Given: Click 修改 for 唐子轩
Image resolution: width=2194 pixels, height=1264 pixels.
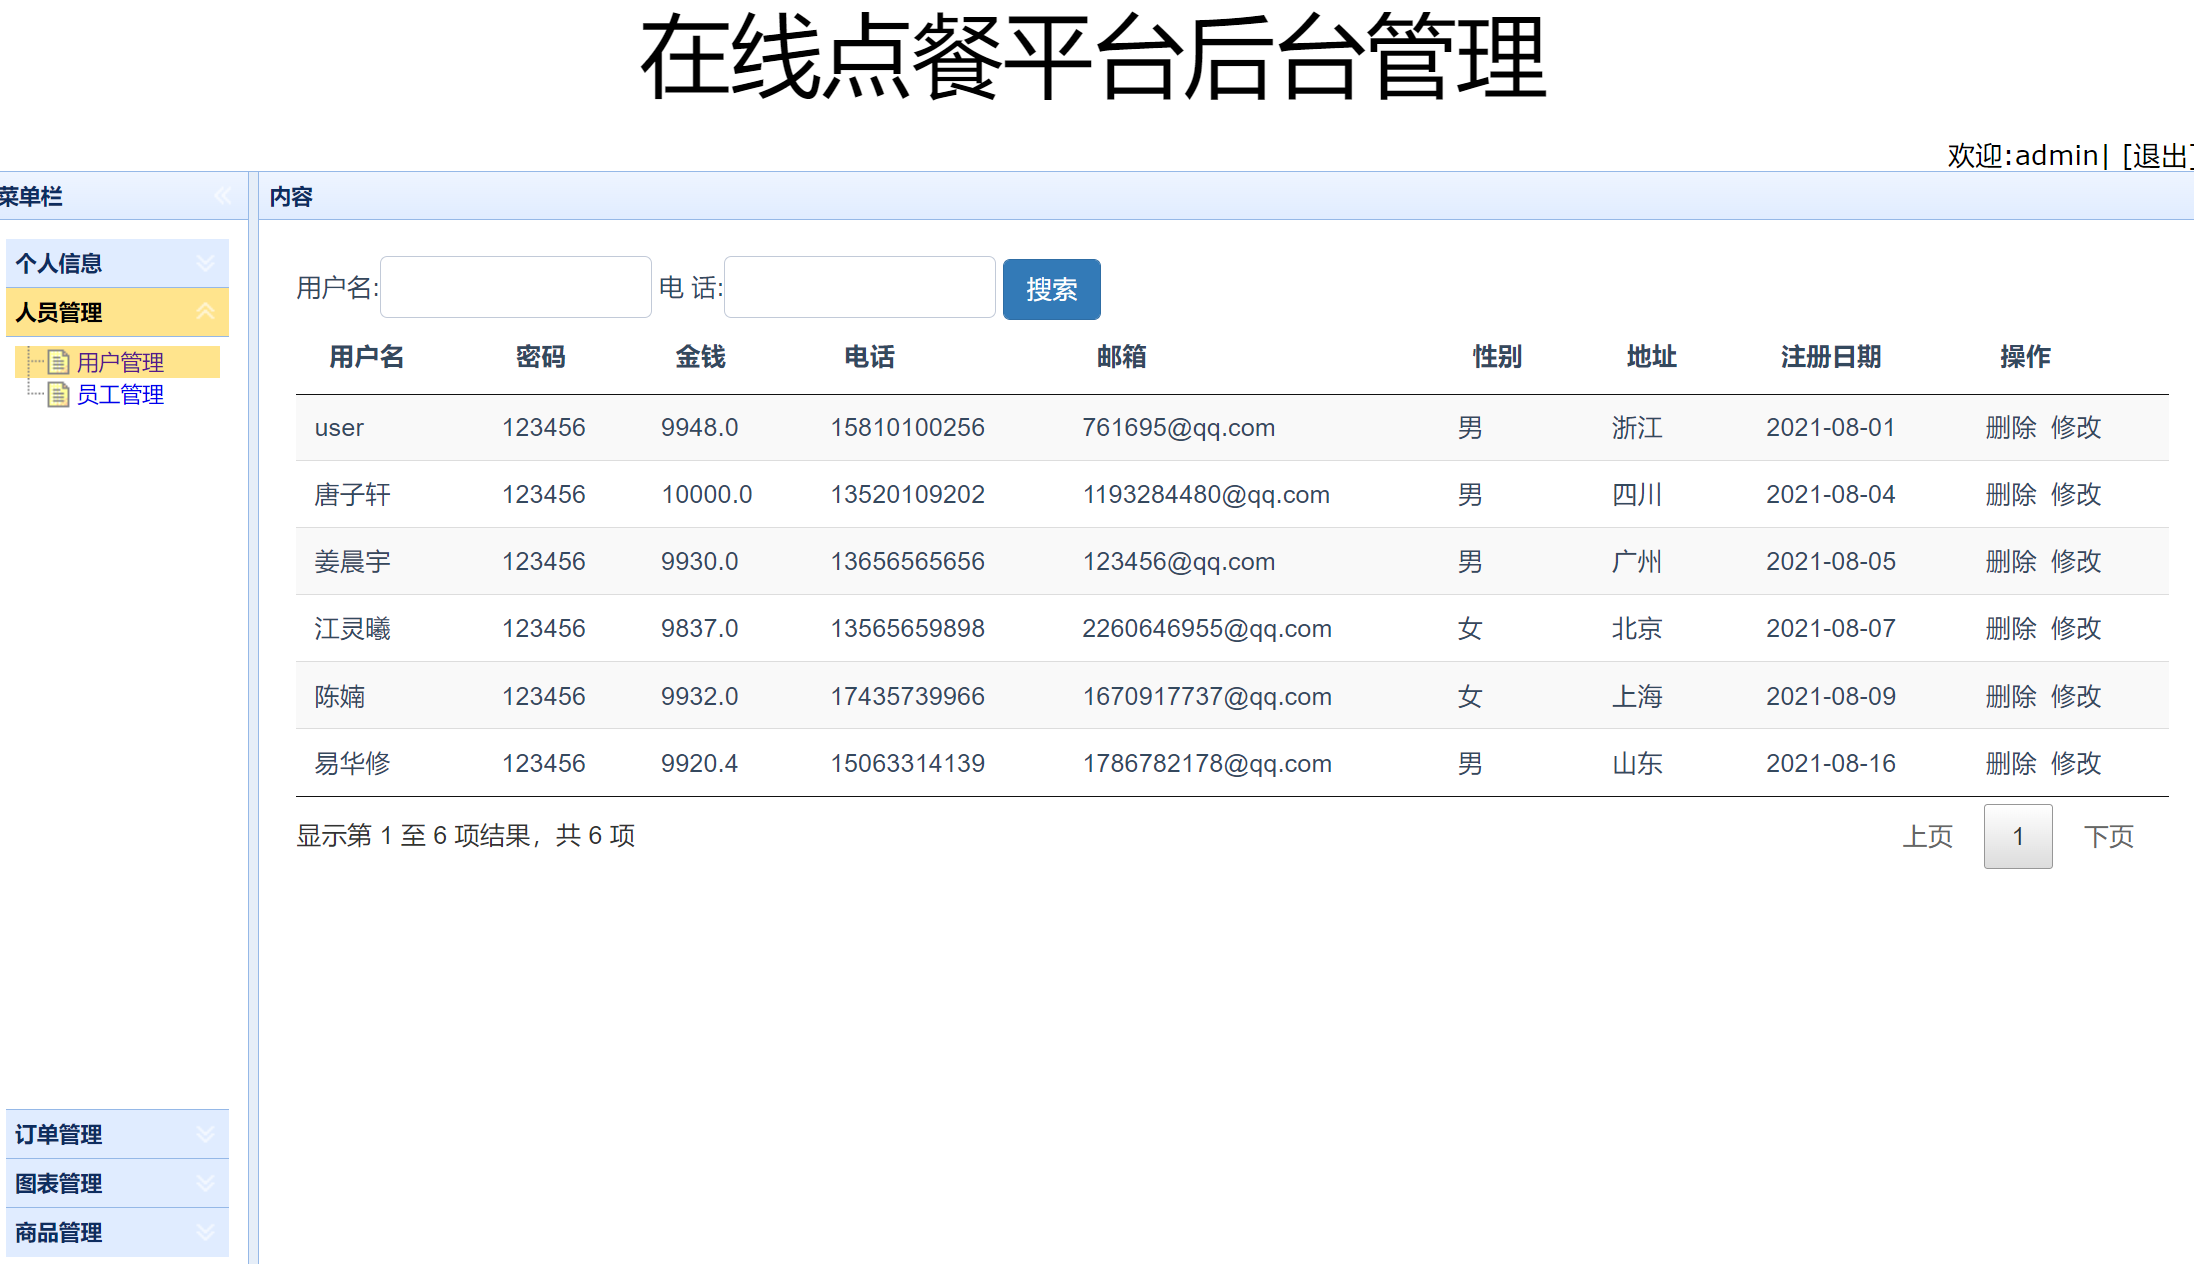Looking at the screenshot, I should click(2075, 494).
